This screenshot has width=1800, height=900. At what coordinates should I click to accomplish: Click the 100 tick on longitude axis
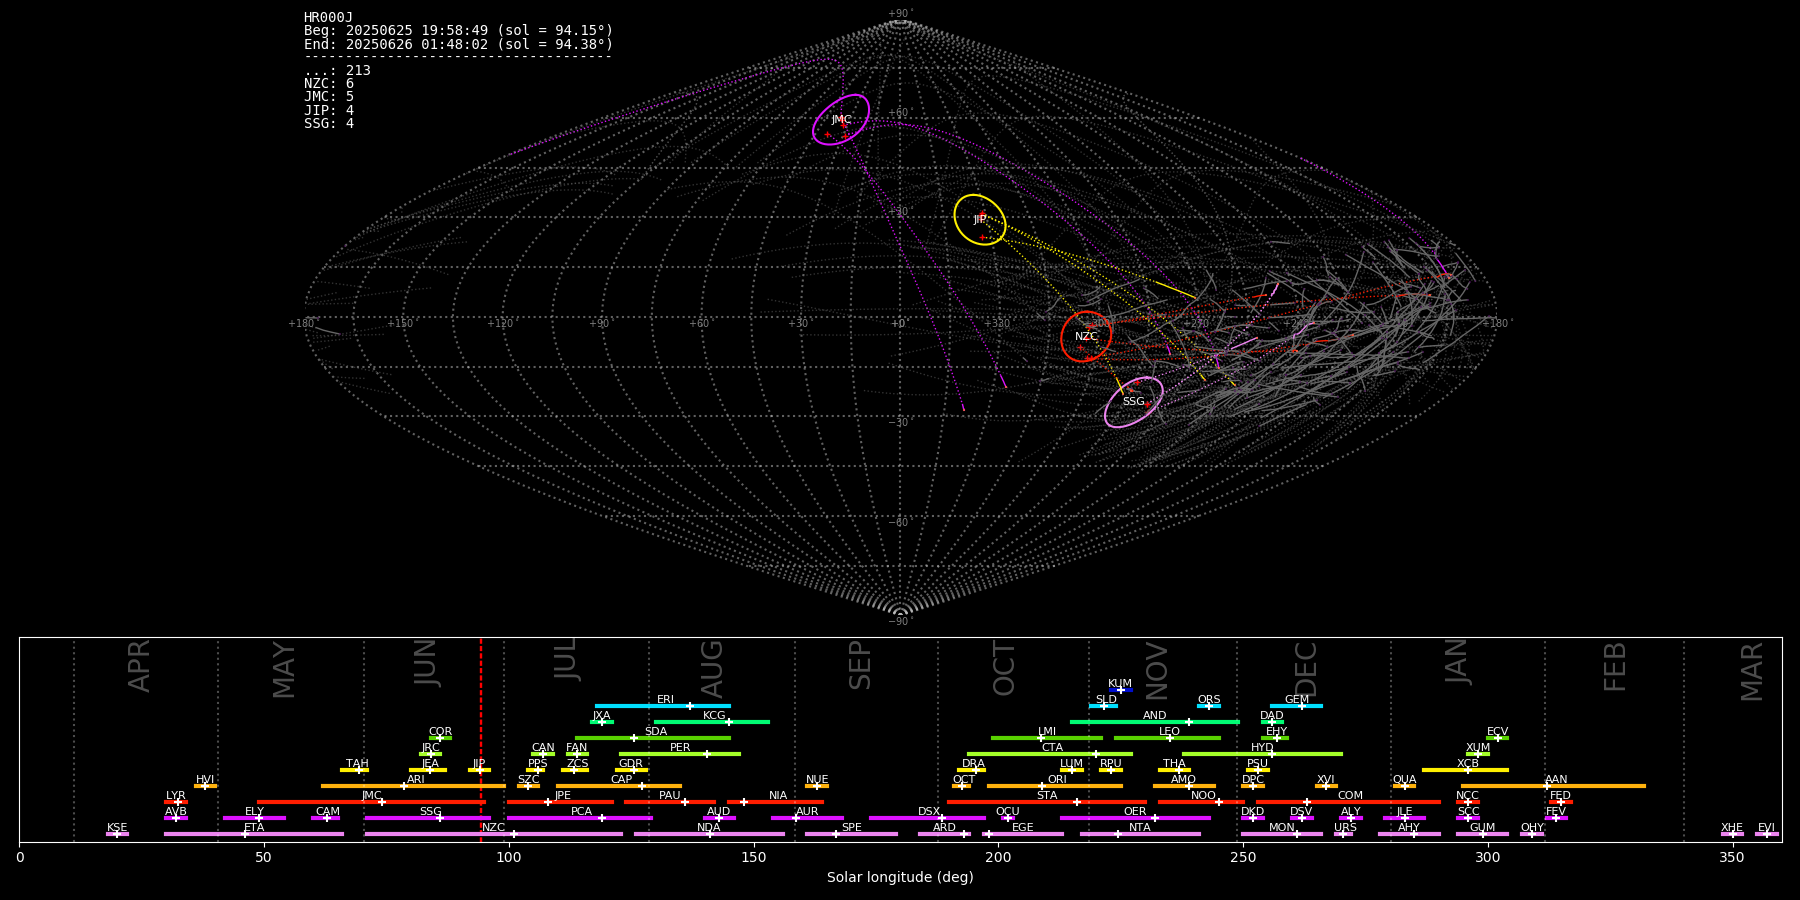click(x=509, y=857)
